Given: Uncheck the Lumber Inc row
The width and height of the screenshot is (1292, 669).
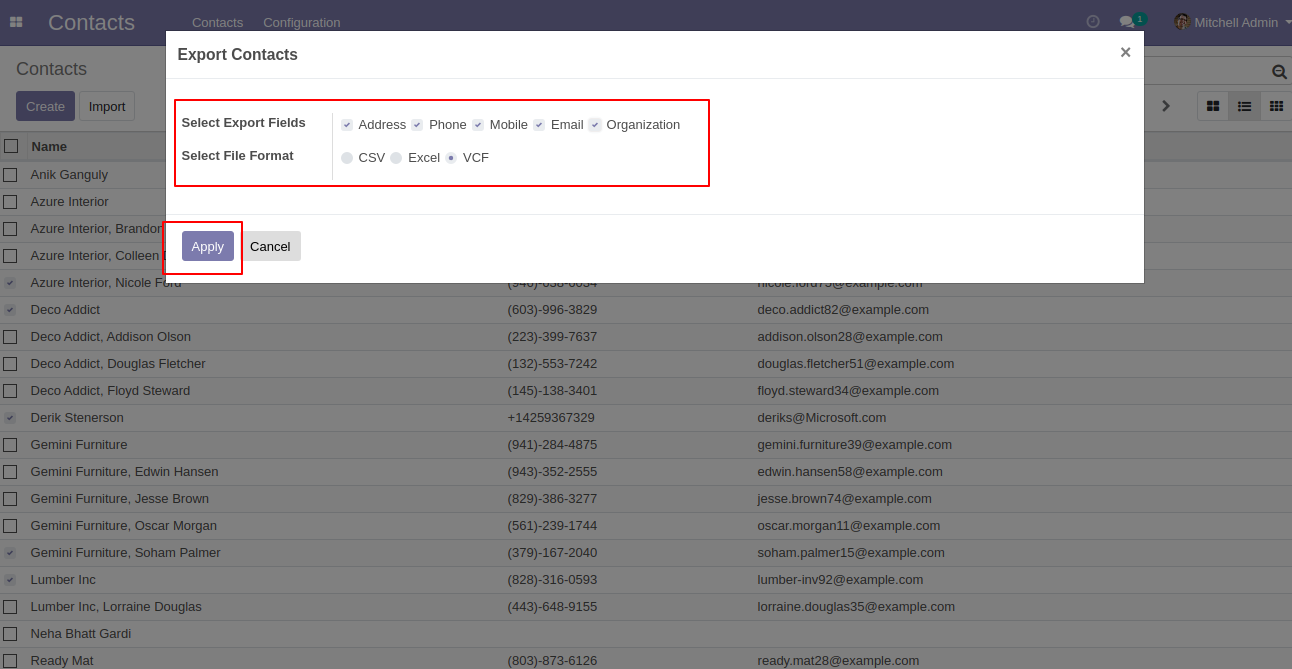Looking at the screenshot, I should tap(10, 580).
